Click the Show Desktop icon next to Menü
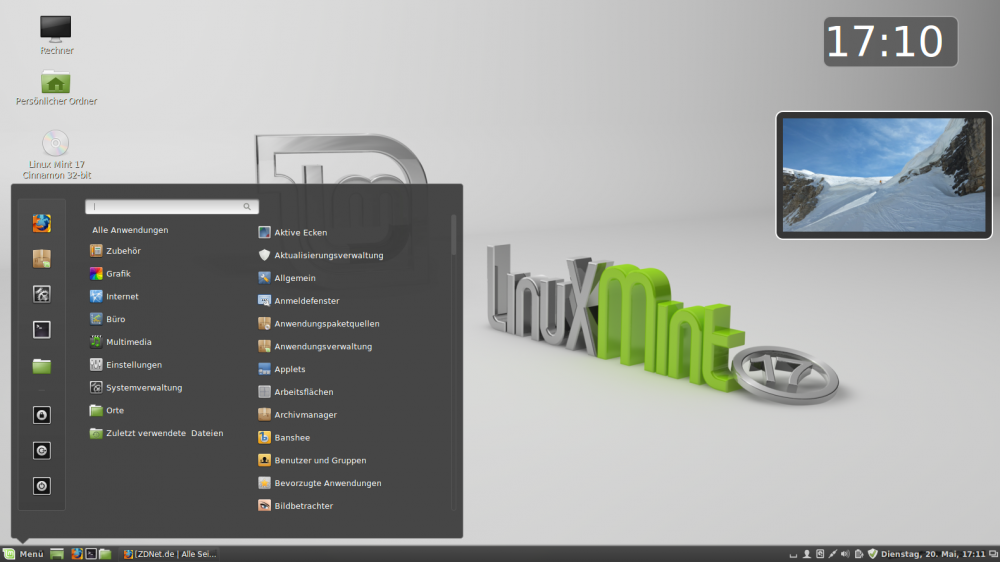Viewport: 1000px width, 562px height. (57, 554)
